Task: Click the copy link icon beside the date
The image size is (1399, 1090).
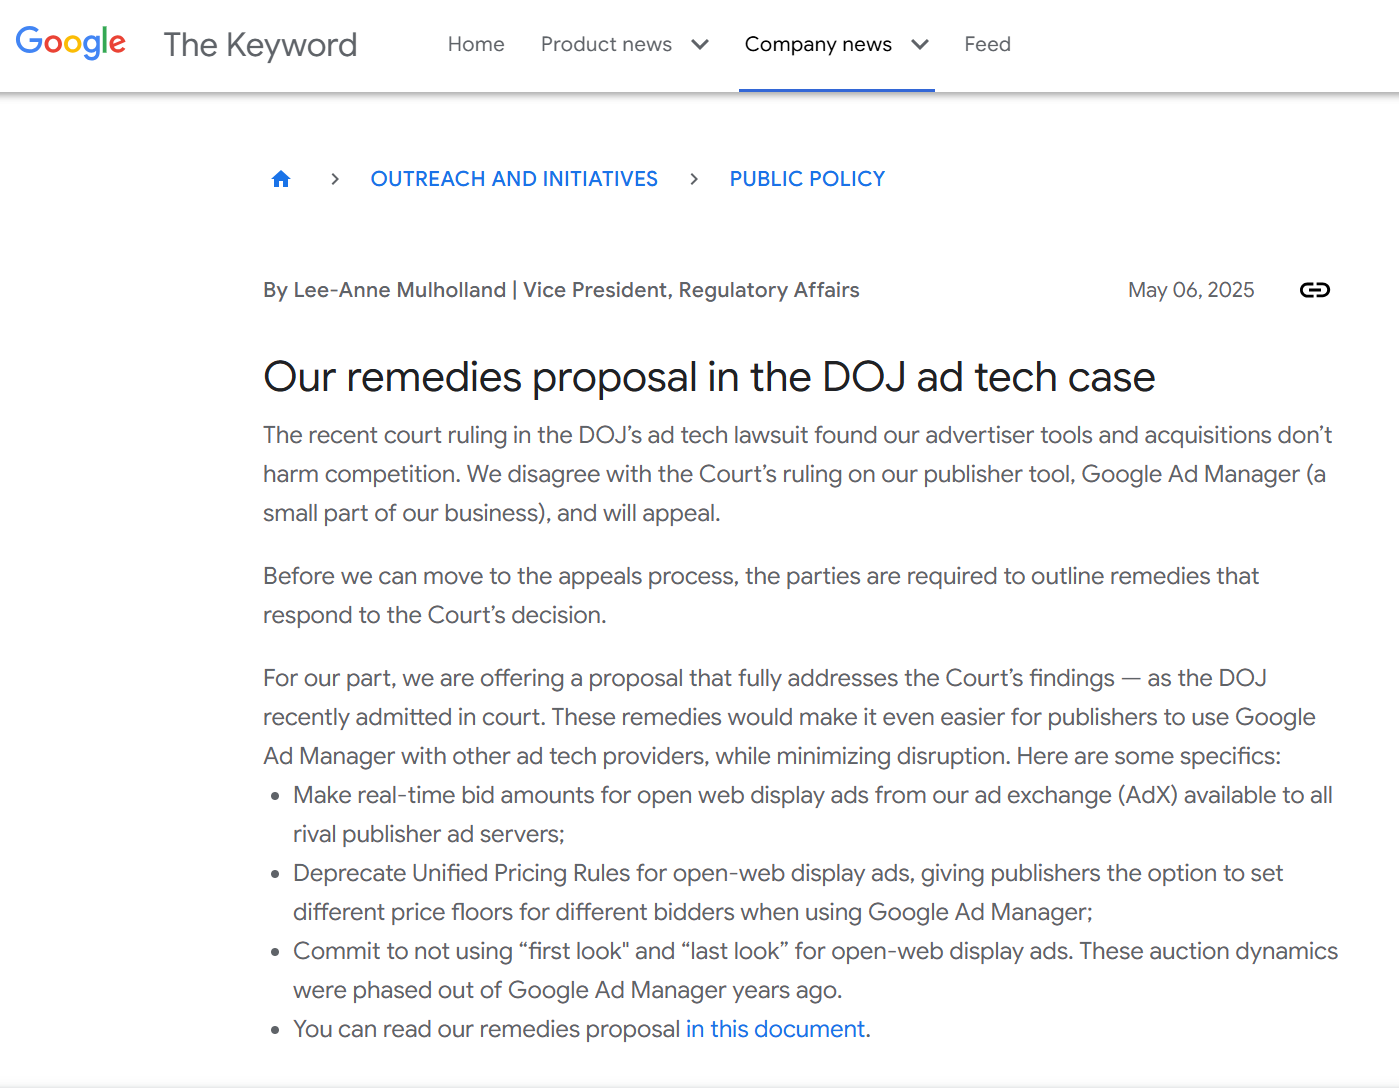Action: tap(1314, 290)
